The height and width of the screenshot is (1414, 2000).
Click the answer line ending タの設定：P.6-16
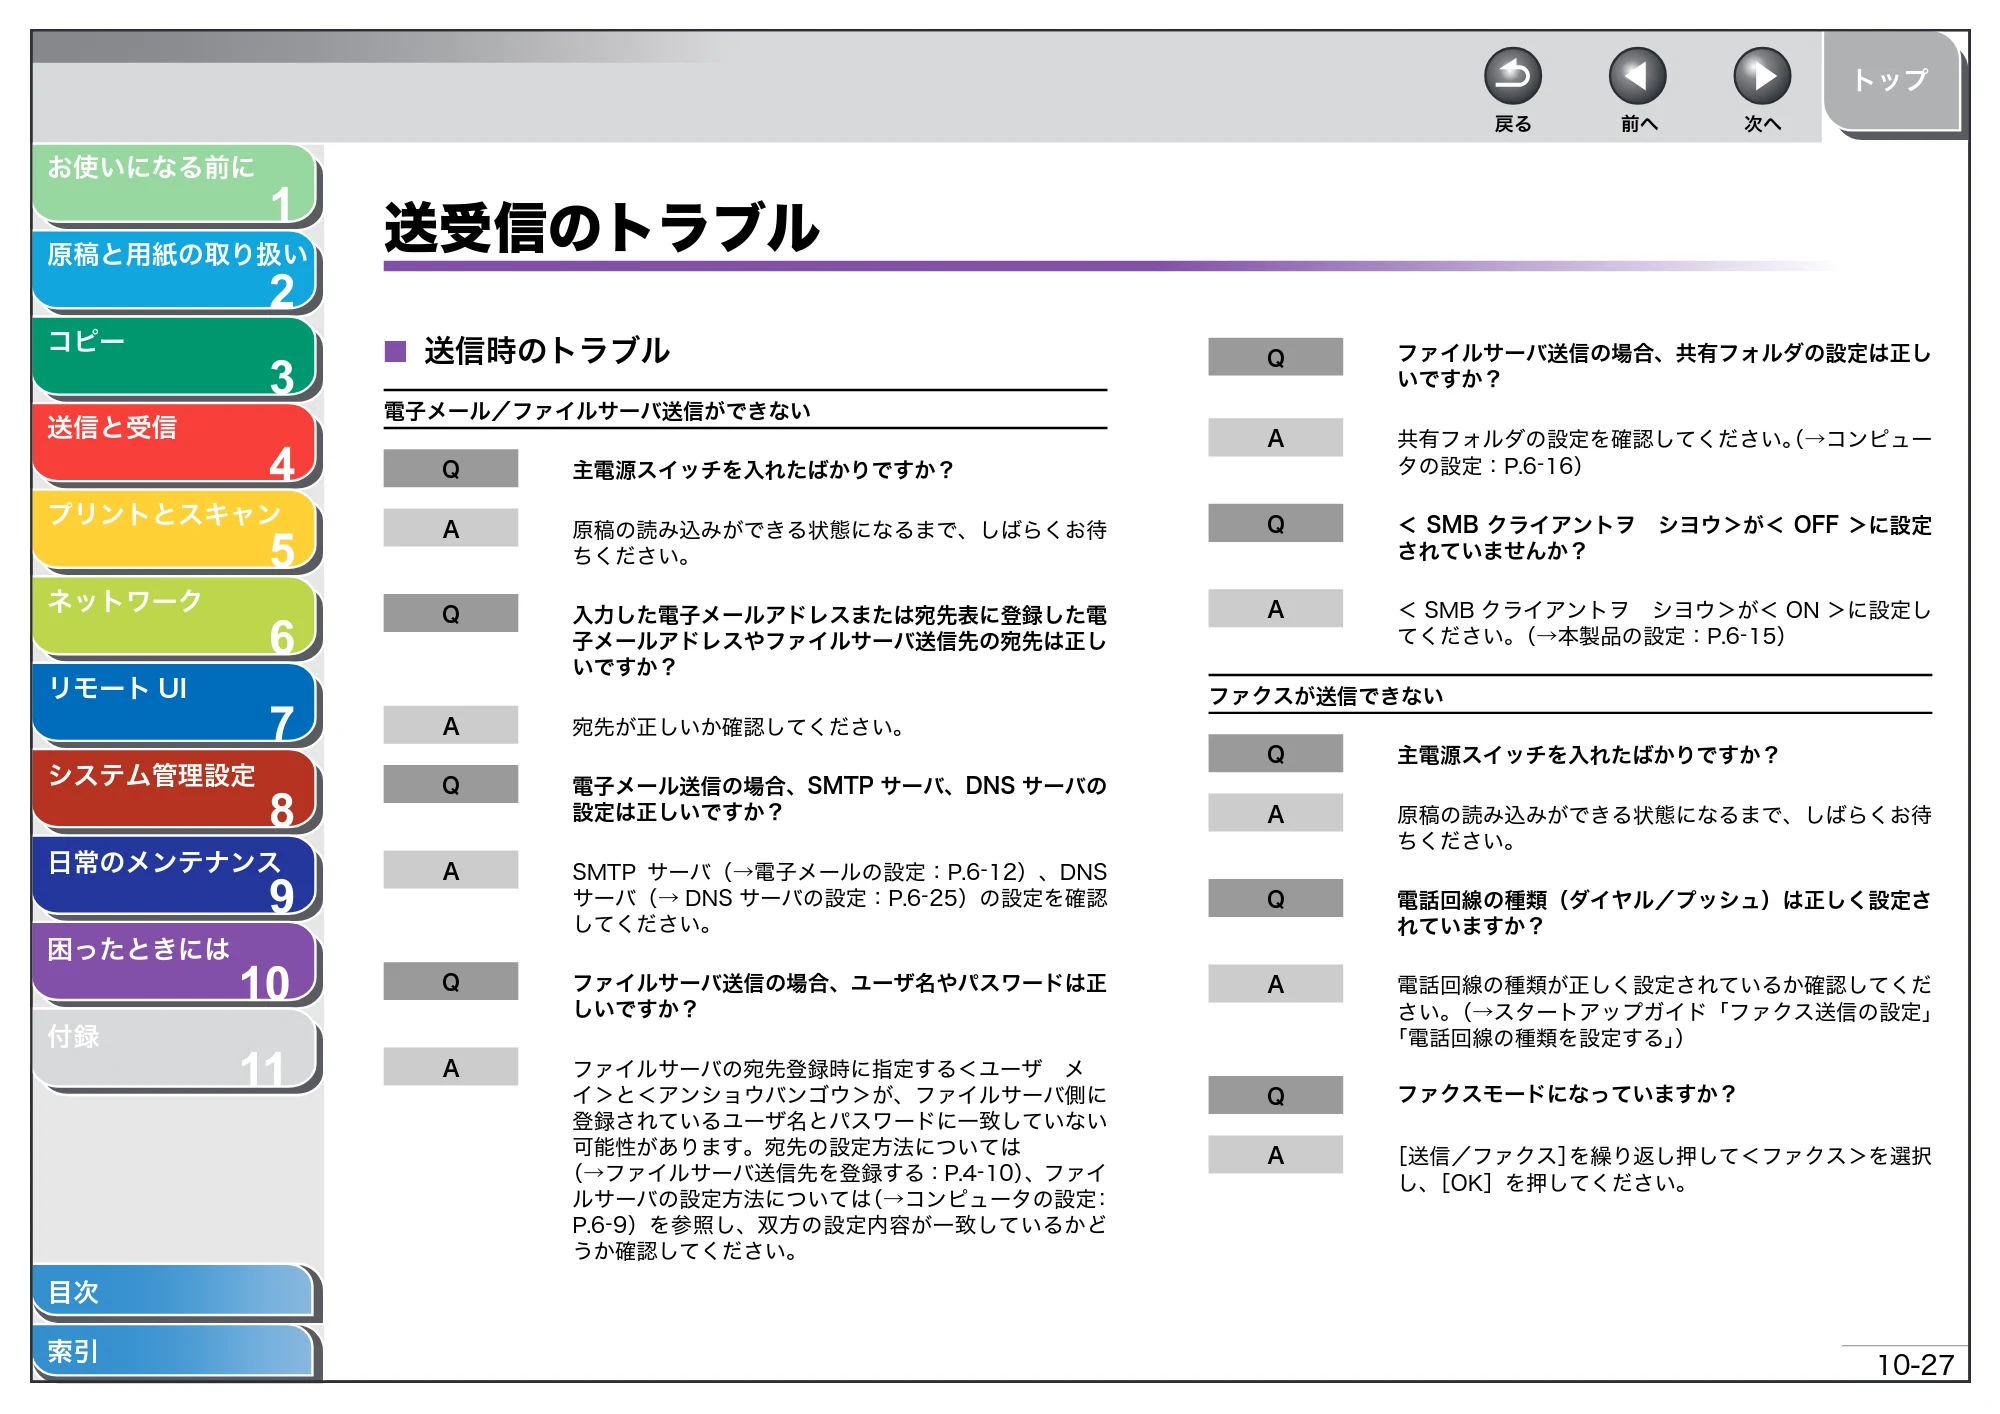click(1489, 466)
